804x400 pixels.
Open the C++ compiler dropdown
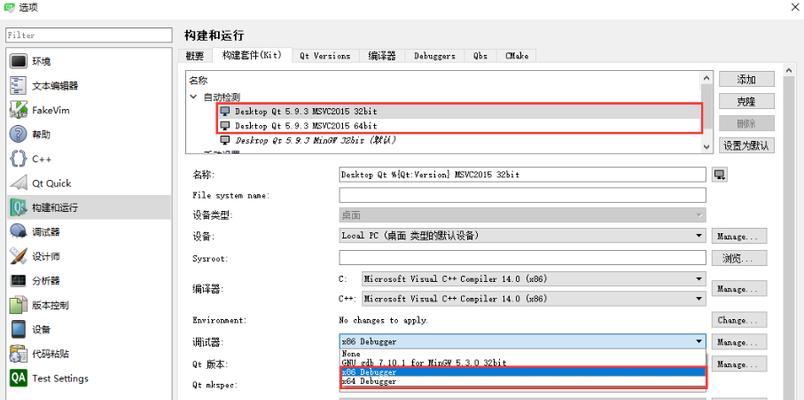[x=534, y=298]
